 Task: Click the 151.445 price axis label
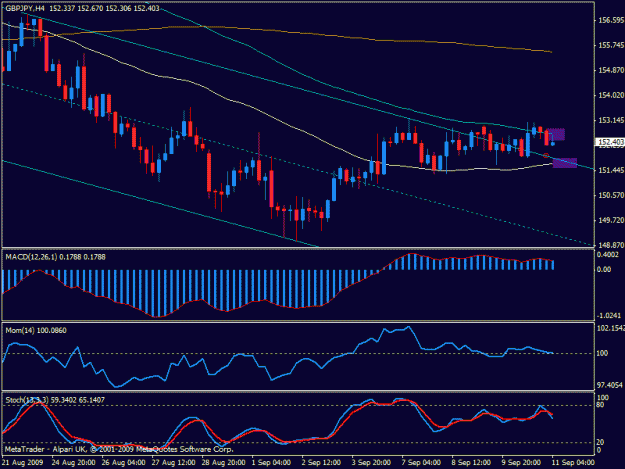click(x=611, y=170)
